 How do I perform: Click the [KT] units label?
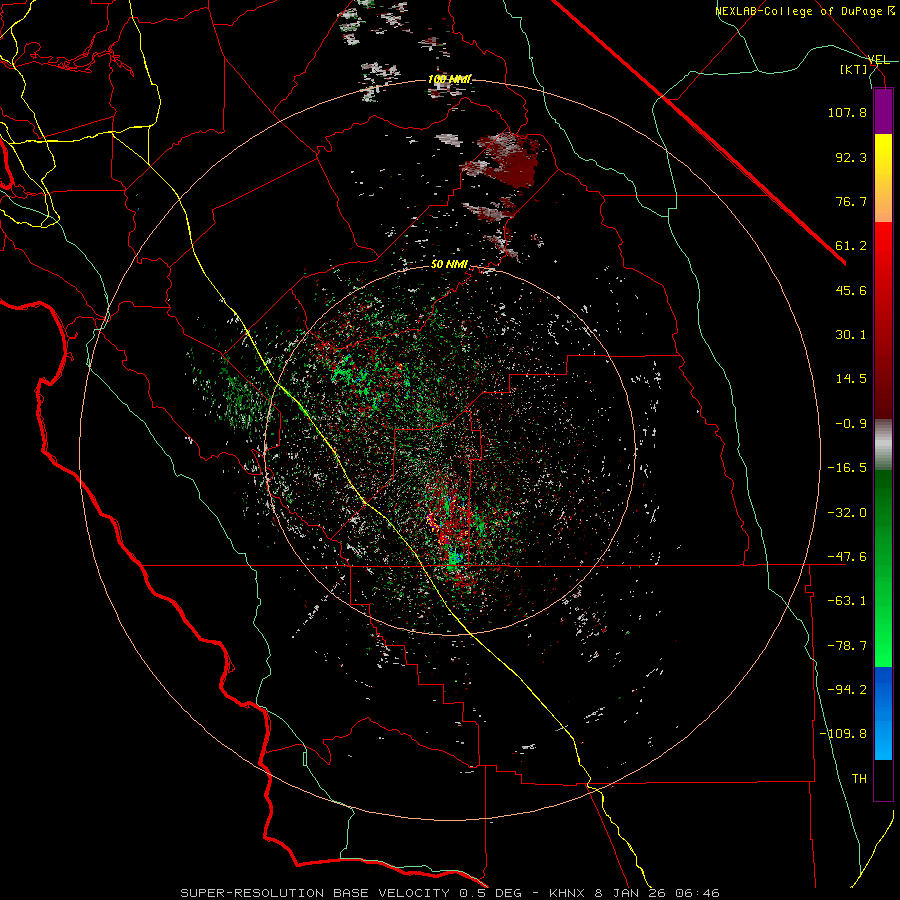click(853, 69)
